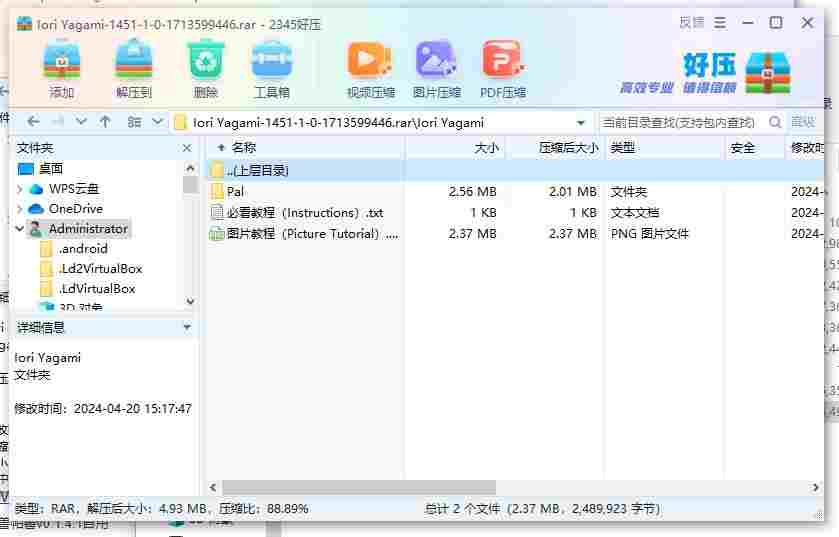Open the 工具箱 (Toolbox) icon
Viewport: 839px width, 537px height.
click(272, 70)
